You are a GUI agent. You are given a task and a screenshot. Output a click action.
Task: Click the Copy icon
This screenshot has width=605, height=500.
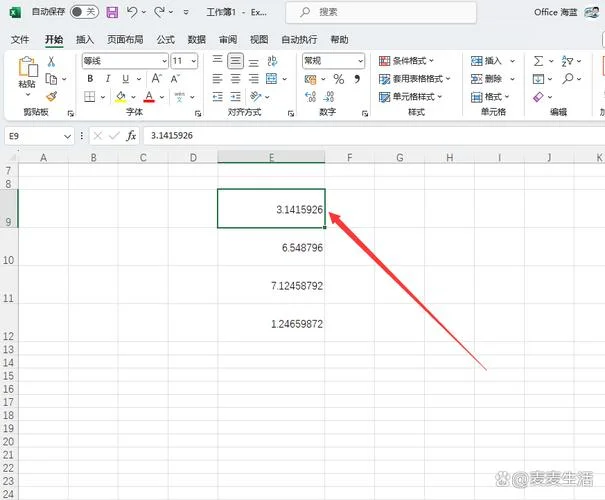[x=51, y=79]
